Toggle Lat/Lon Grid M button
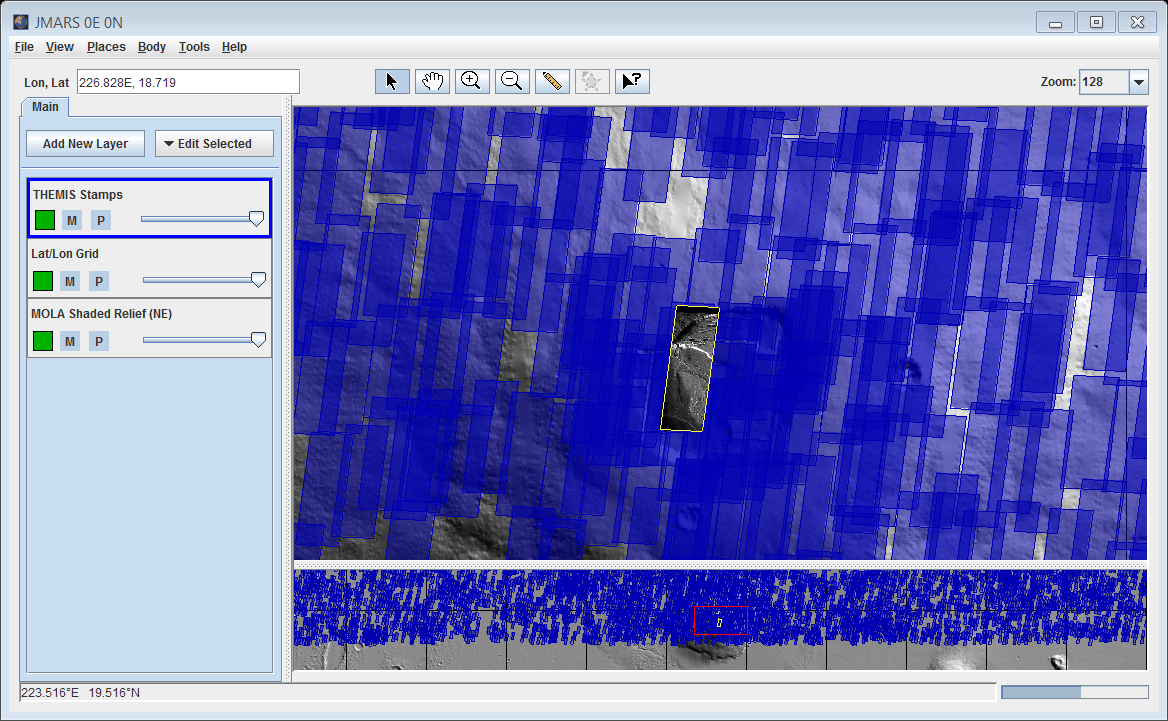Viewport: 1168px width, 721px height. click(70, 281)
